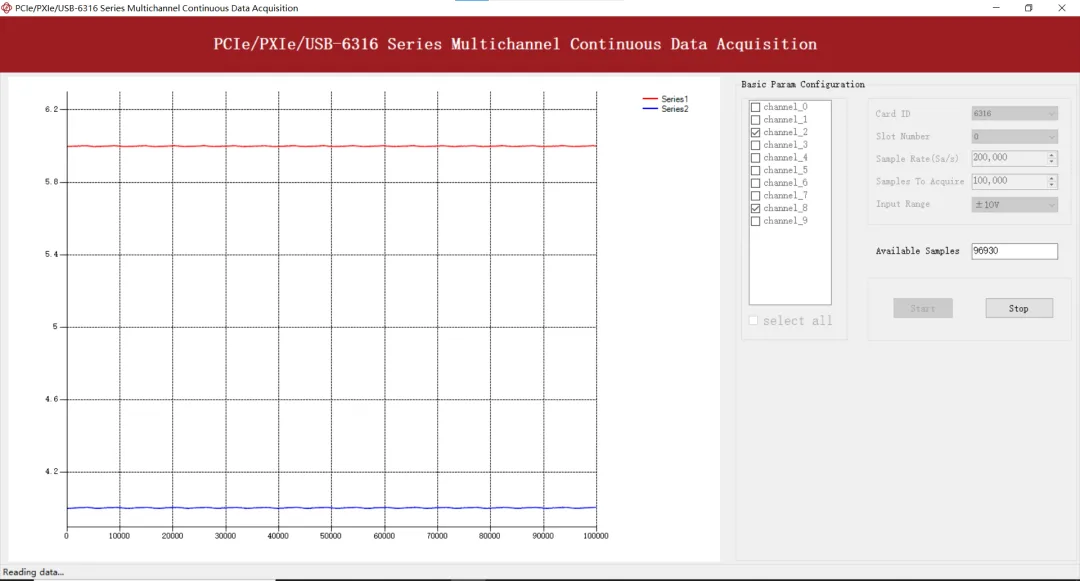
Task: Toggle the select all checkbox
Action: (x=754, y=321)
